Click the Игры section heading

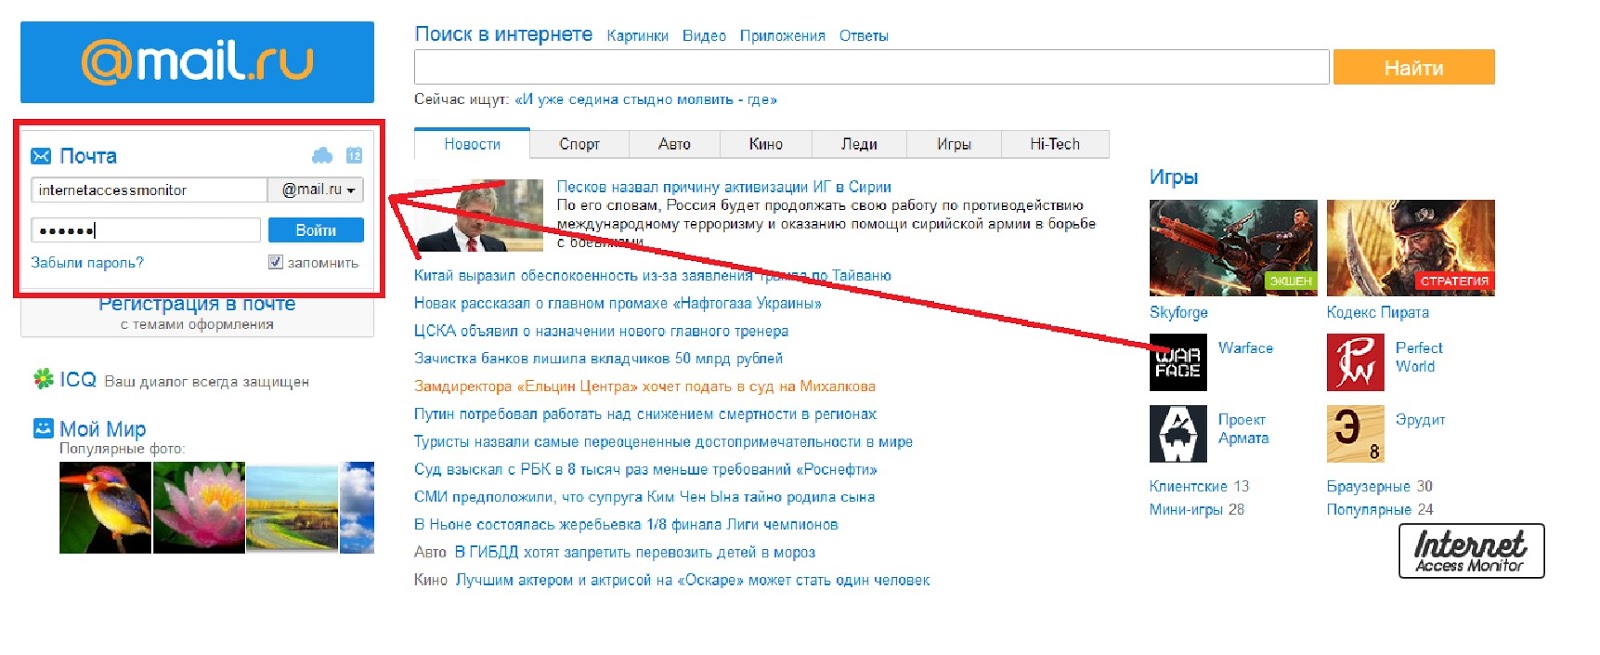(x=1174, y=177)
